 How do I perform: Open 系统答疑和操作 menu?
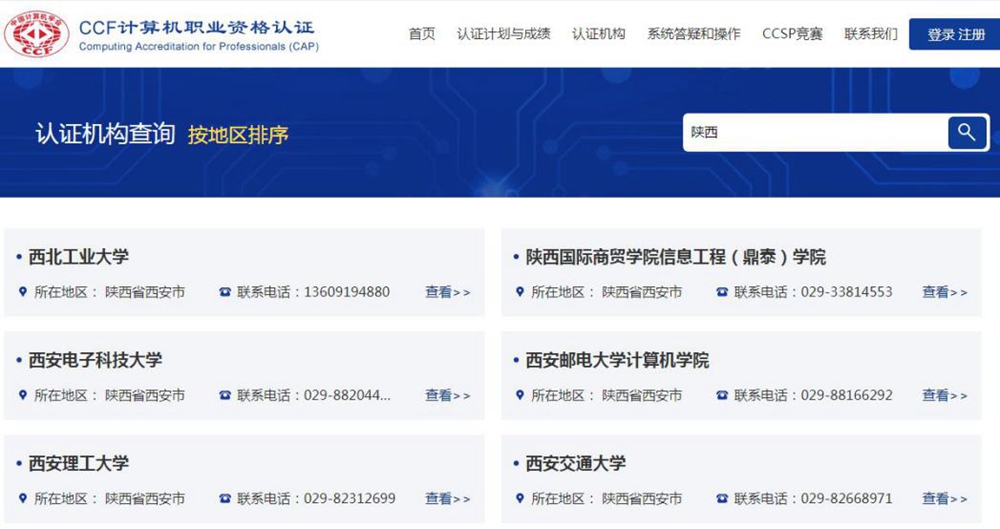point(694,34)
